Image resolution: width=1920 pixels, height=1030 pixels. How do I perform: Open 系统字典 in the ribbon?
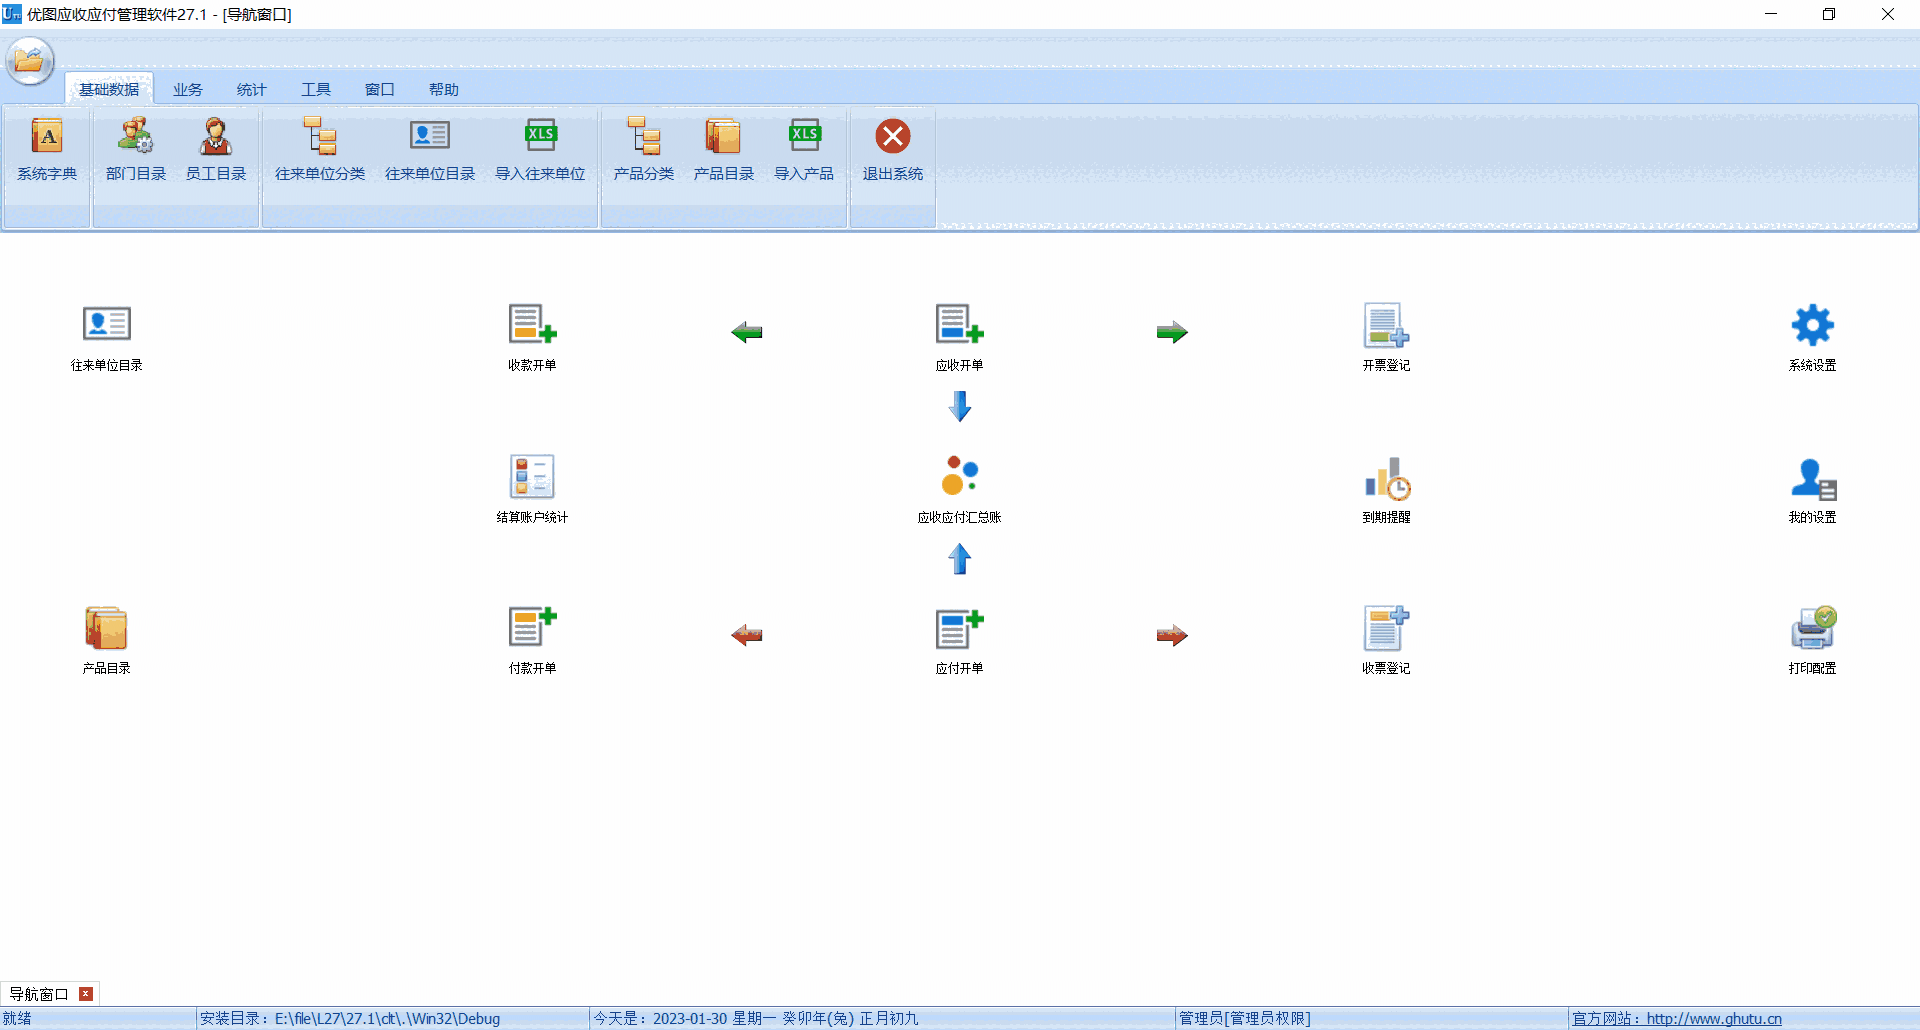[47, 149]
